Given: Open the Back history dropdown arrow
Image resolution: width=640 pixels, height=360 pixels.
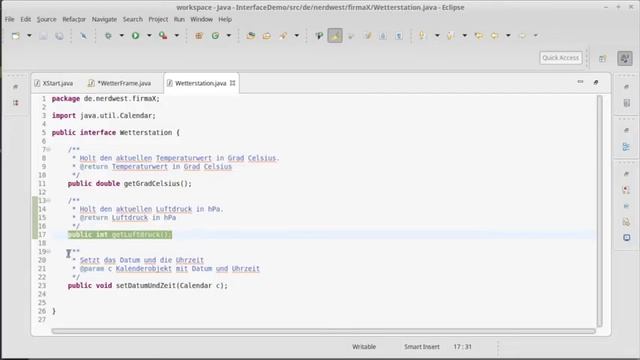Looking at the screenshot, I should [x=508, y=36].
